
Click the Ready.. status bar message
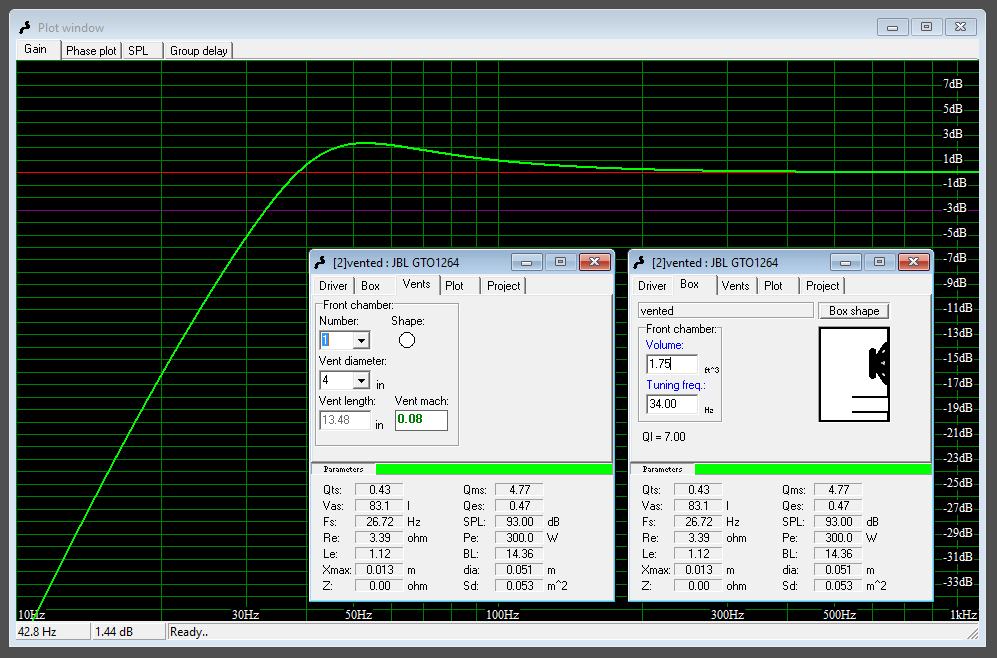click(x=189, y=632)
